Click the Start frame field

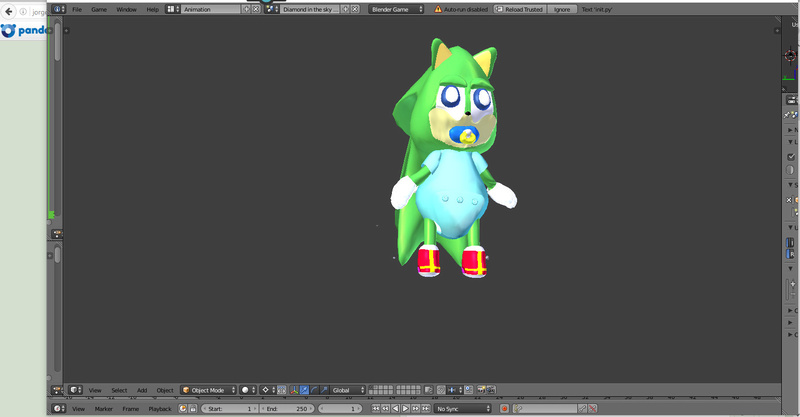point(230,408)
